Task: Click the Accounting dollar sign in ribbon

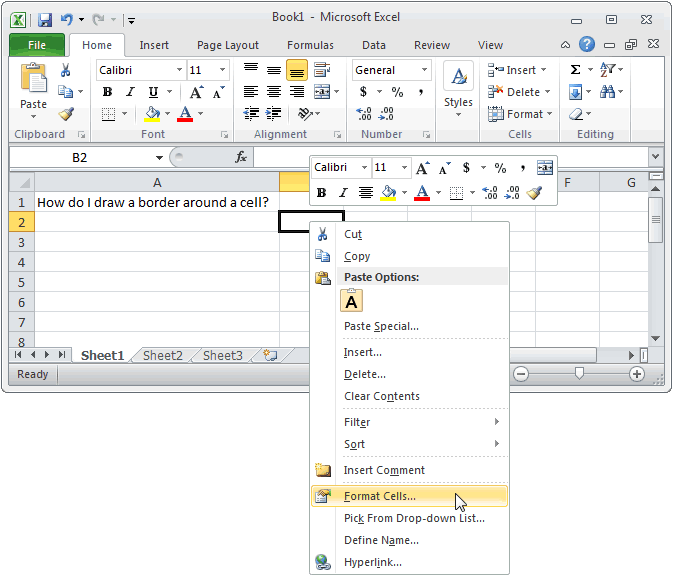Action: 363,91
